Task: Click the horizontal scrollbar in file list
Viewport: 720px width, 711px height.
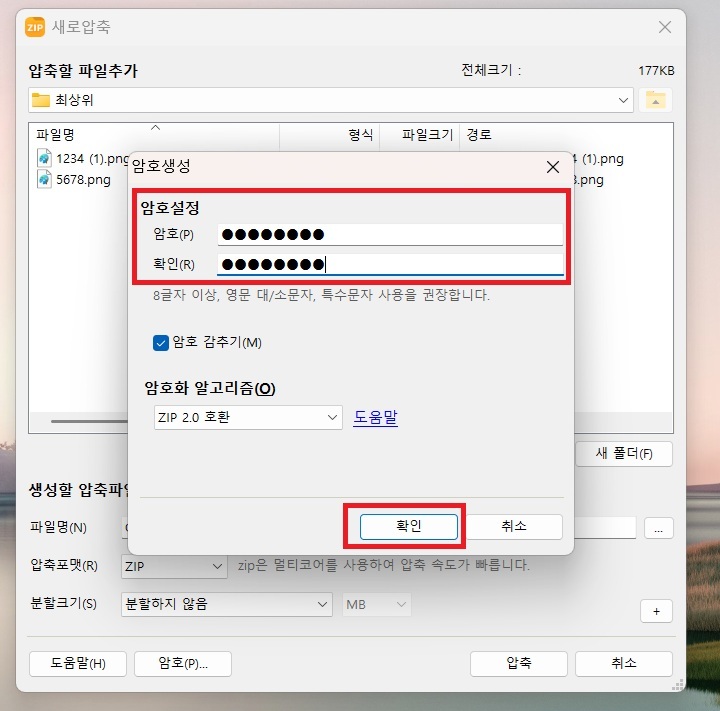Action: click(90, 421)
